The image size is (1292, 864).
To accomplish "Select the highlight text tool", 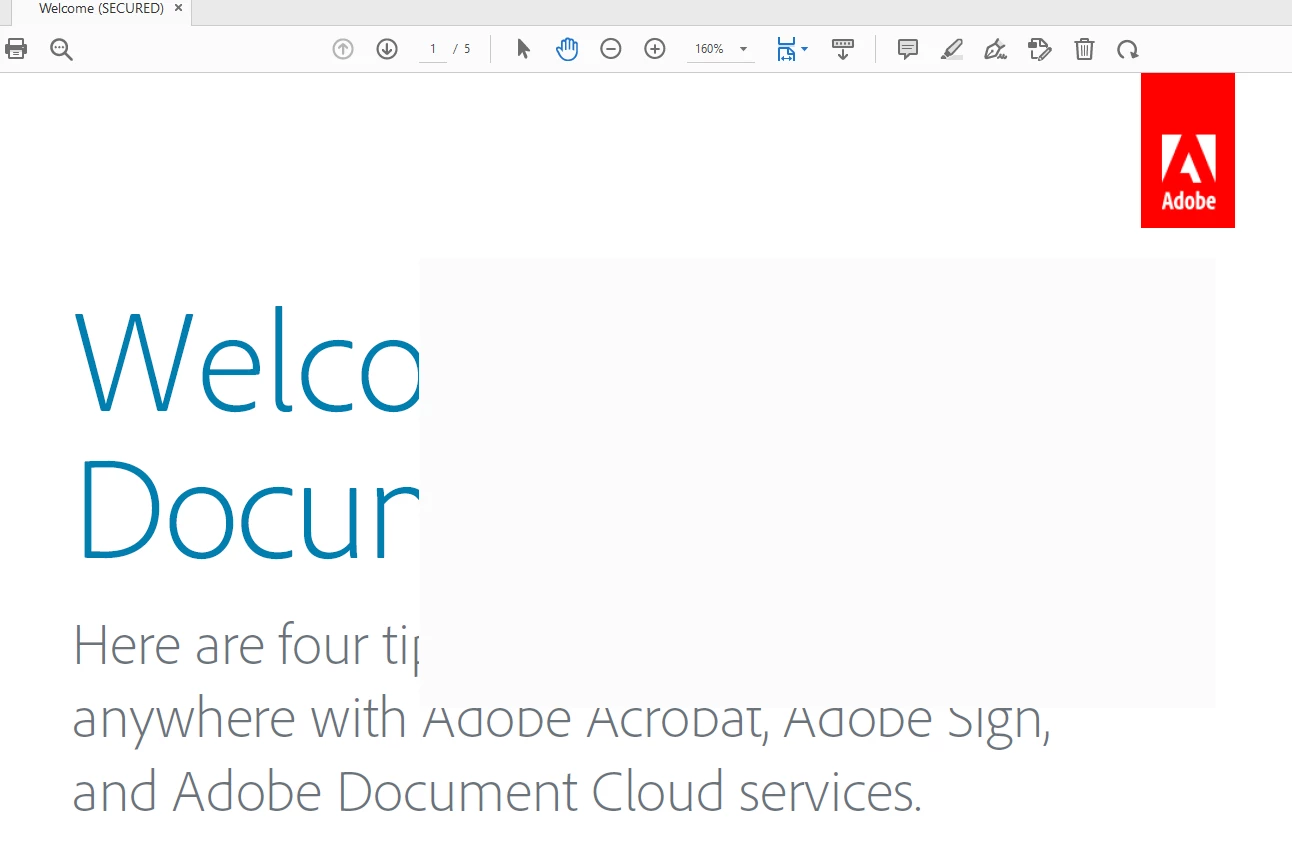I will 952,49.
